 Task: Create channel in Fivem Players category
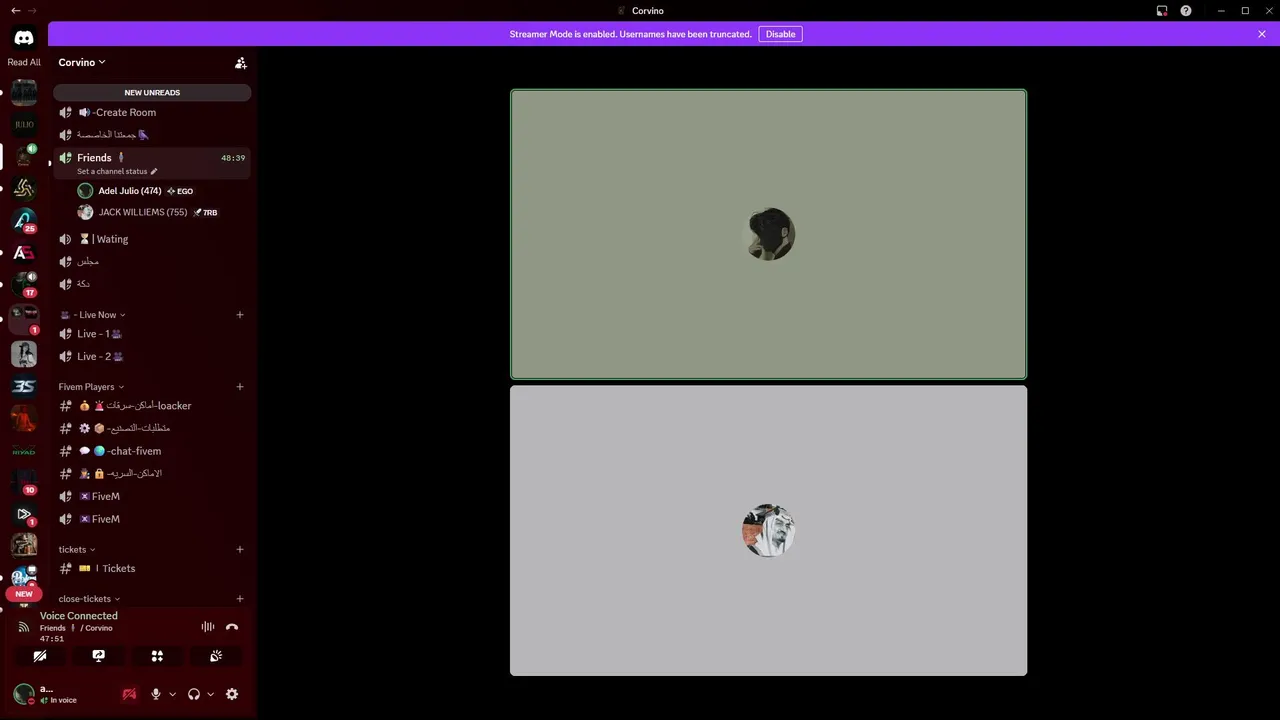coord(240,387)
